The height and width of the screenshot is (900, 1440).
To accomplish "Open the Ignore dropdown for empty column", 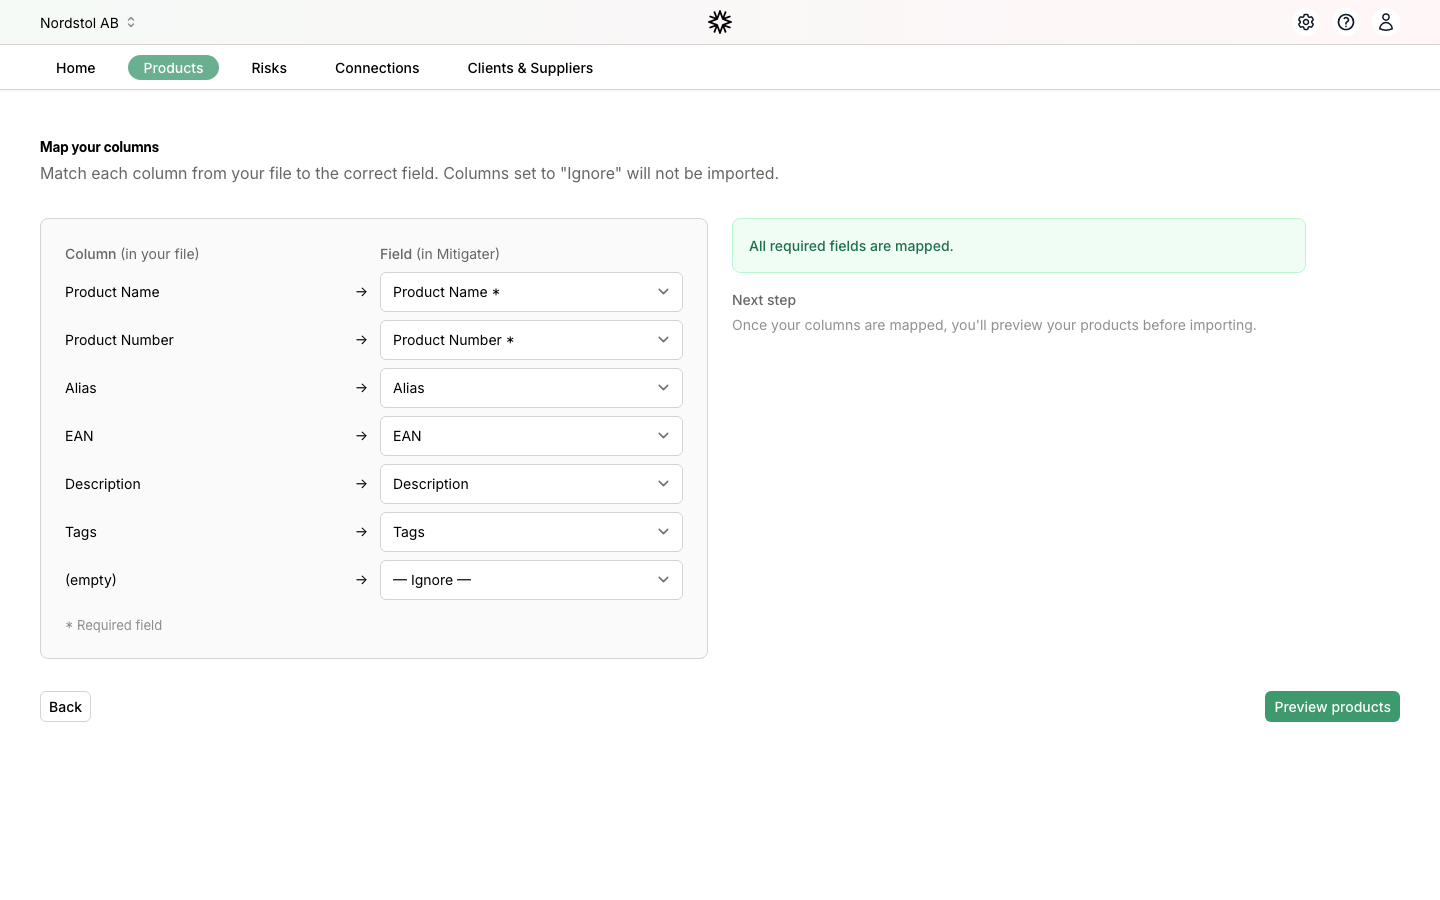I will pyautogui.click(x=531, y=580).
